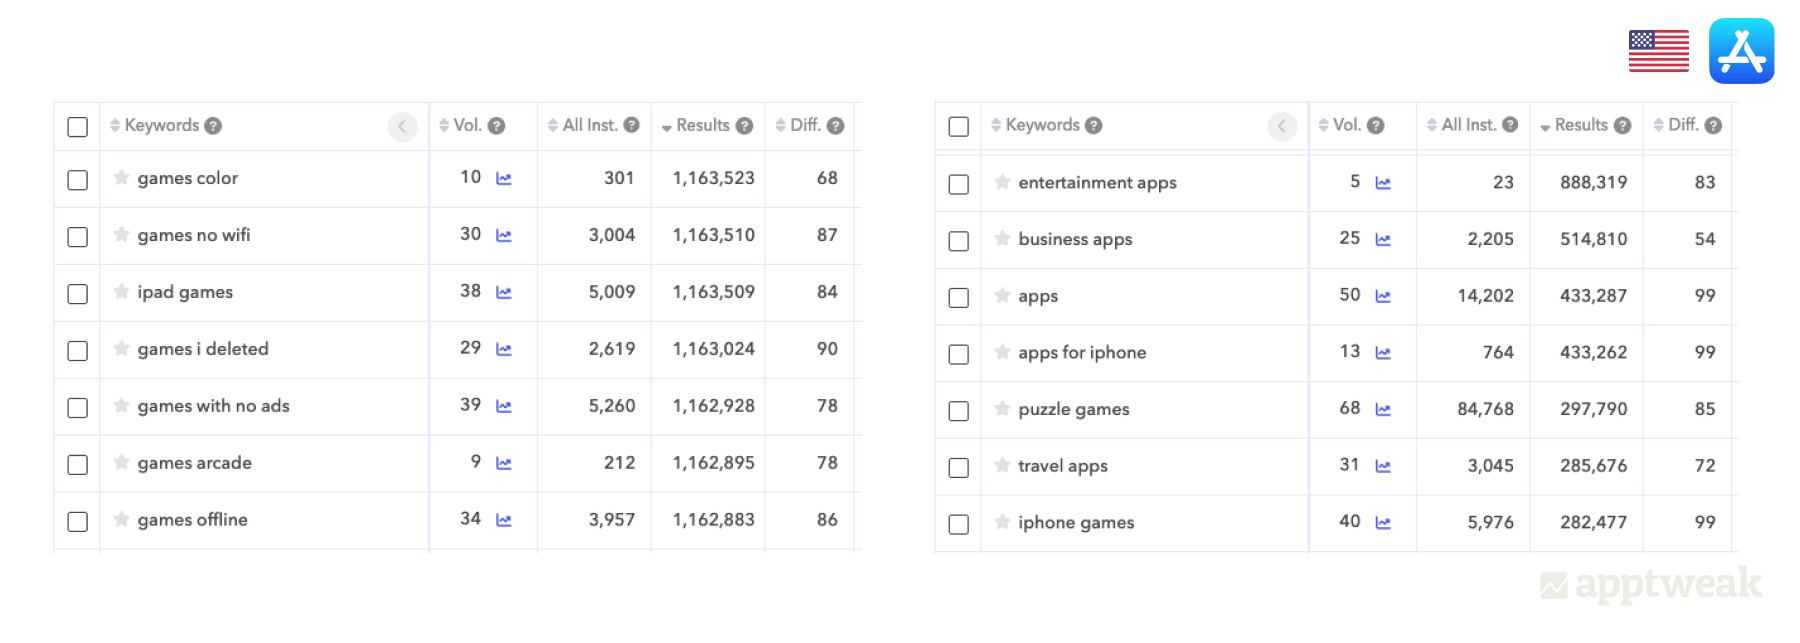
Task: Click help icon beside right table Diff. header
Action: (1713, 126)
